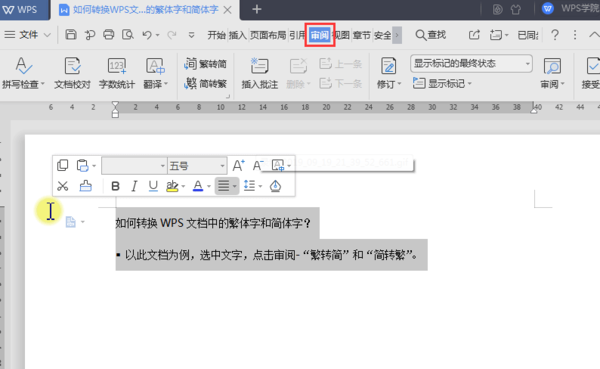Expand the 显示标记 dropdown menu
The image size is (600, 369).
[442, 83]
